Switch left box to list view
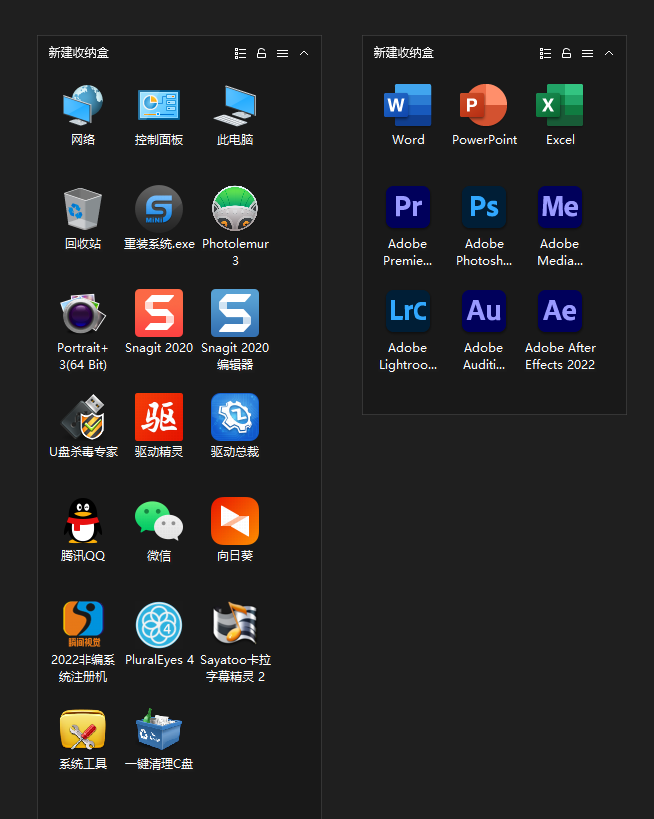This screenshot has height=819, width=654. tap(240, 53)
